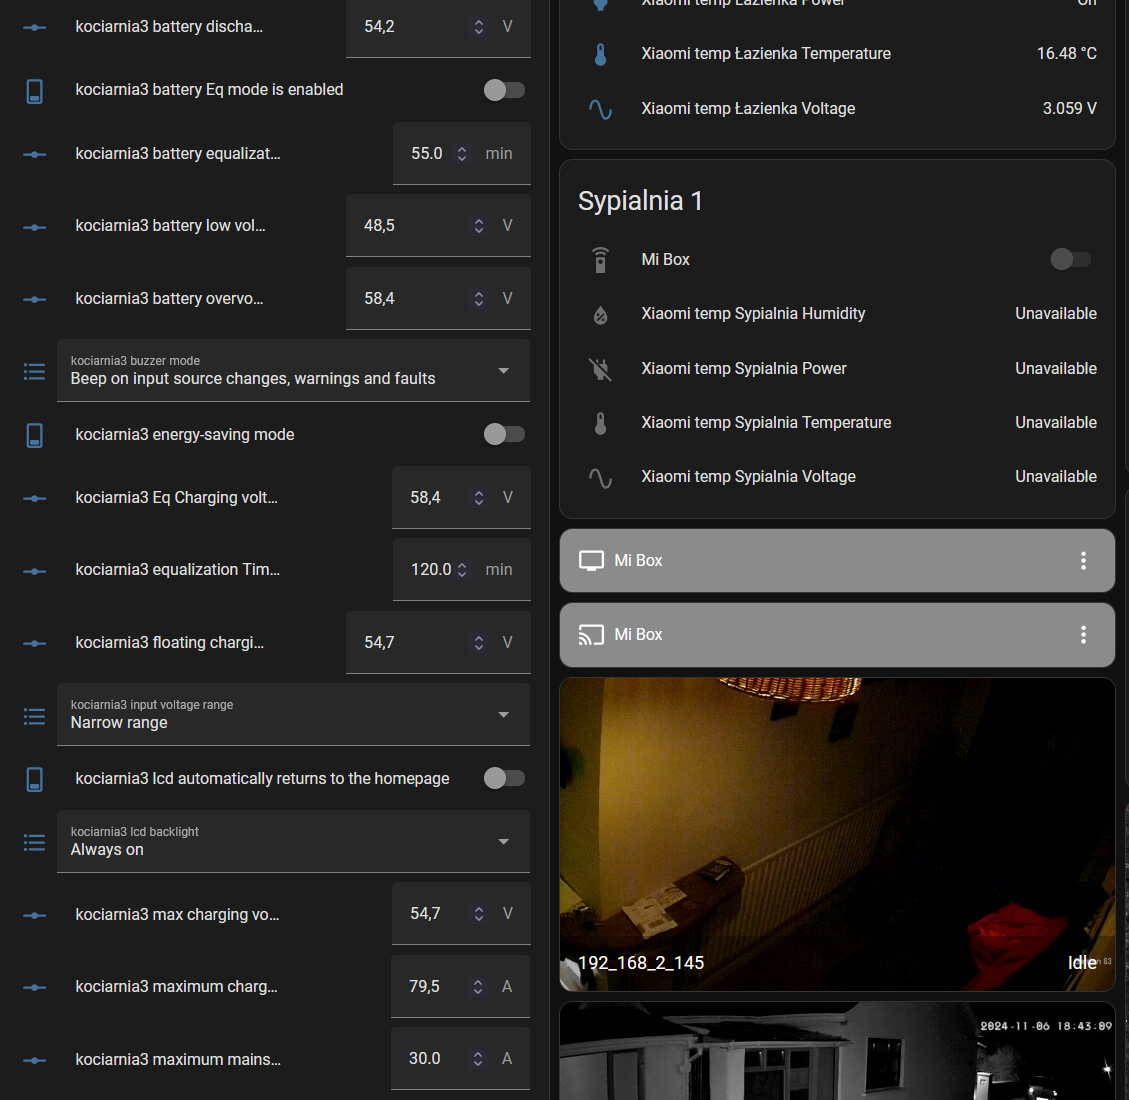Click the Sypialnia Humidity water icon
The width and height of the screenshot is (1129, 1100).
click(x=600, y=315)
